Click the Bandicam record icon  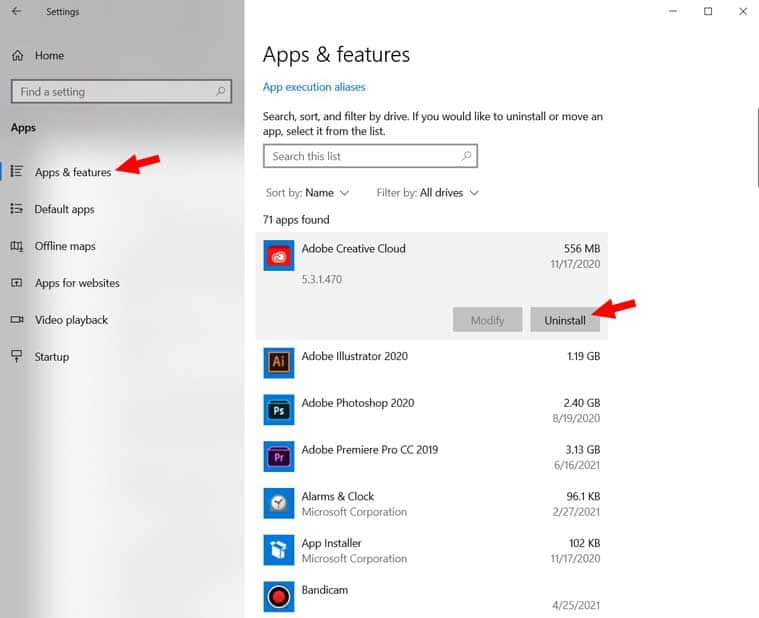(x=279, y=597)
